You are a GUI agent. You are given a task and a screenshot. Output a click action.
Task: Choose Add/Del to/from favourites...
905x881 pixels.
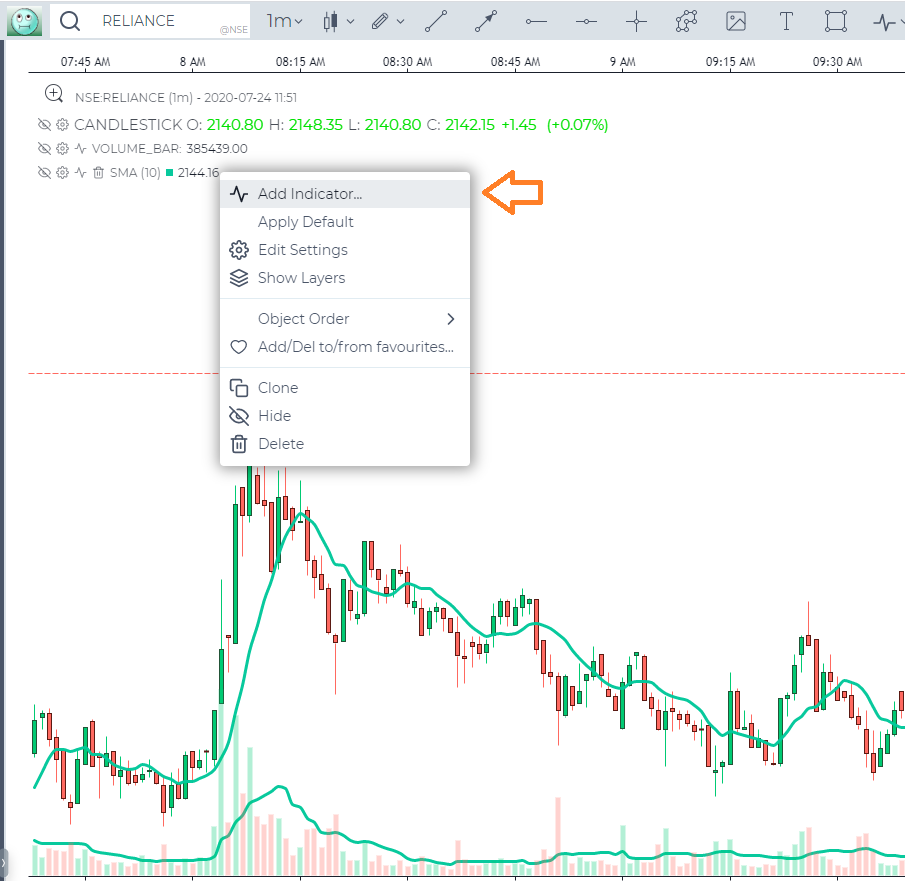point(345,347)
